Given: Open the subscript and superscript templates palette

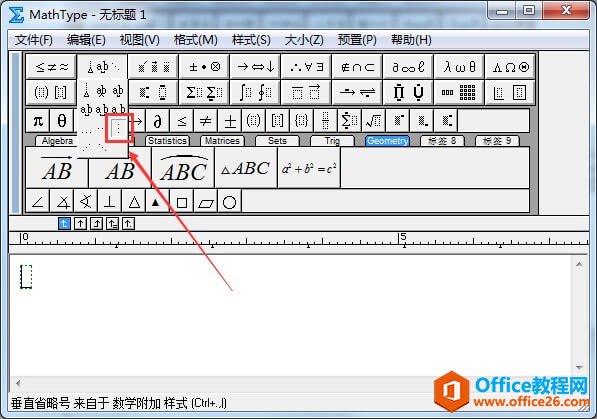Looking at the screenshot, I should pos(153,92).
